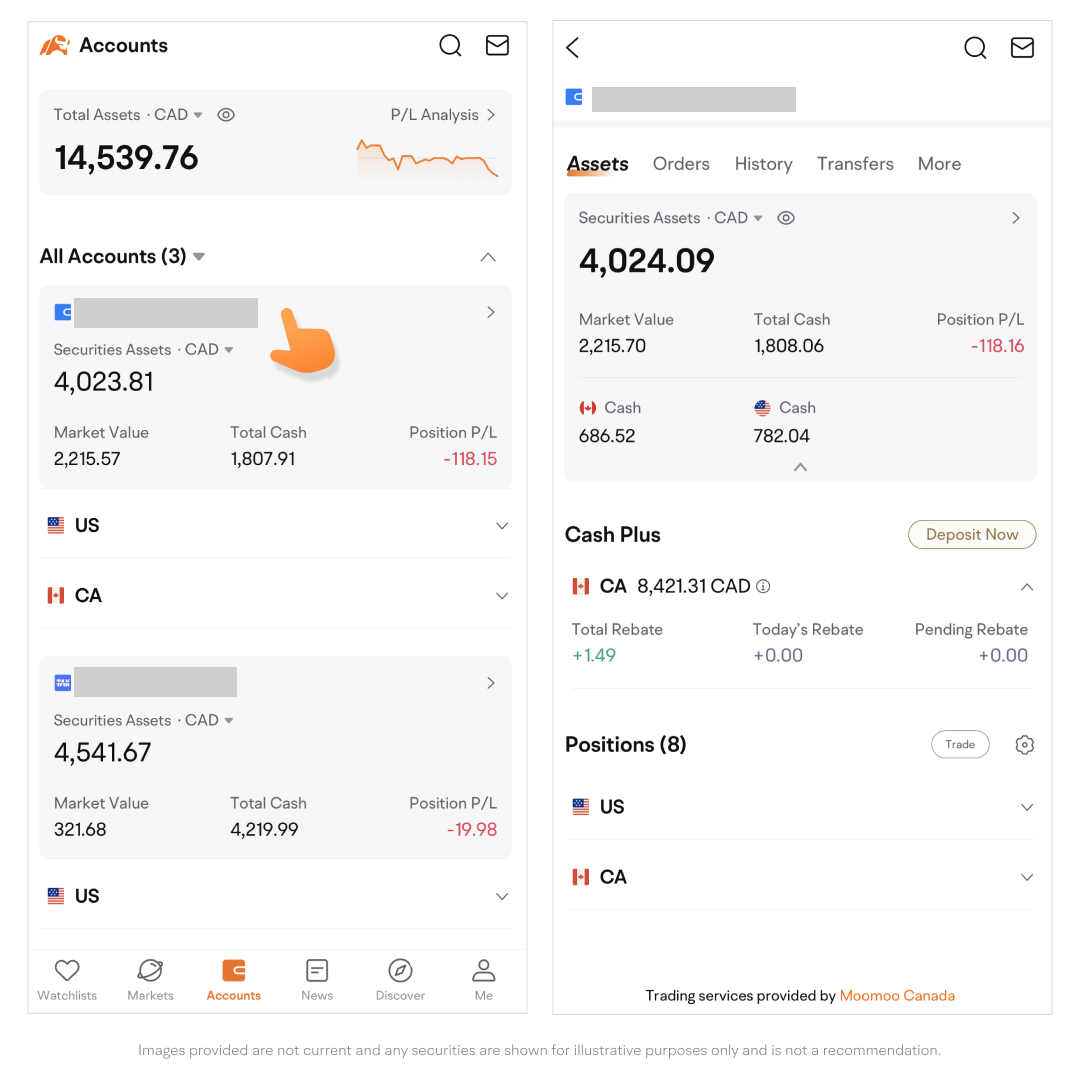Viewport: 1080px width, 1080px height.
Task: Open the P/L trend mini chart
Action: click(x=427, y=160)
